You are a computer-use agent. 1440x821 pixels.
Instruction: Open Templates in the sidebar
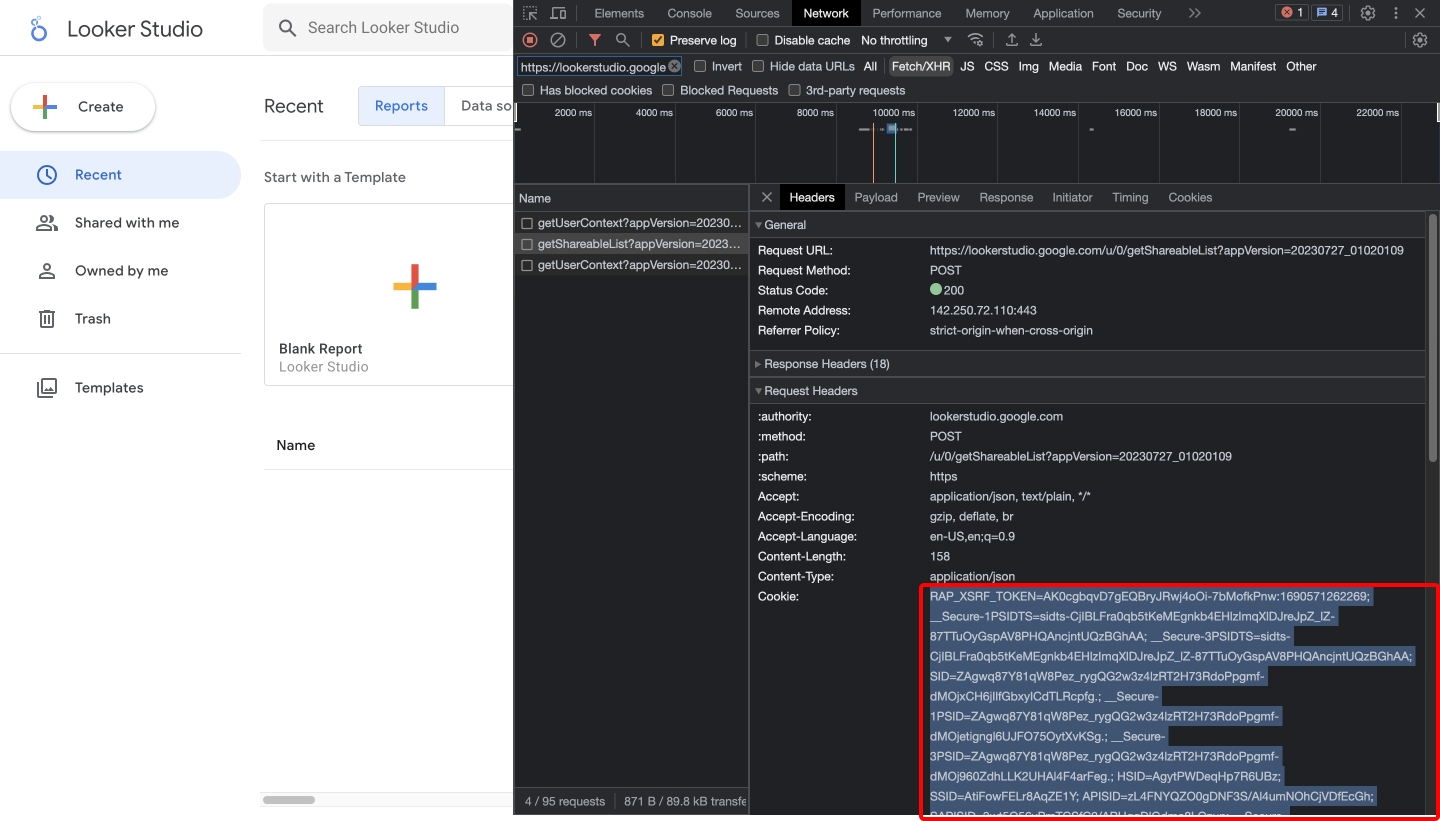[120, 388]
